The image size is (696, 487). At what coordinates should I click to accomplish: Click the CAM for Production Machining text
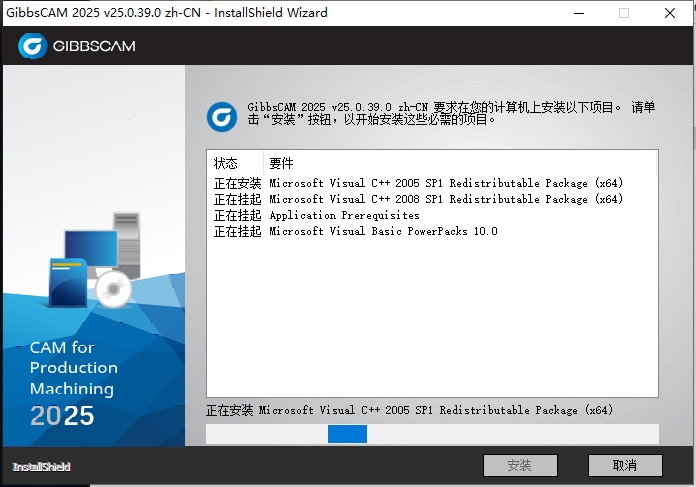(x=73, y=368)
